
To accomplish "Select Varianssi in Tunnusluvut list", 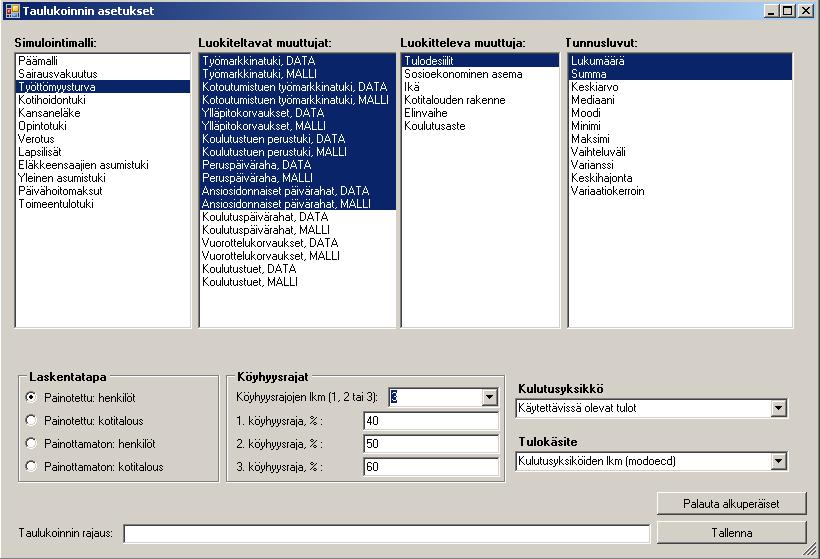I will [x=680, y=165].
